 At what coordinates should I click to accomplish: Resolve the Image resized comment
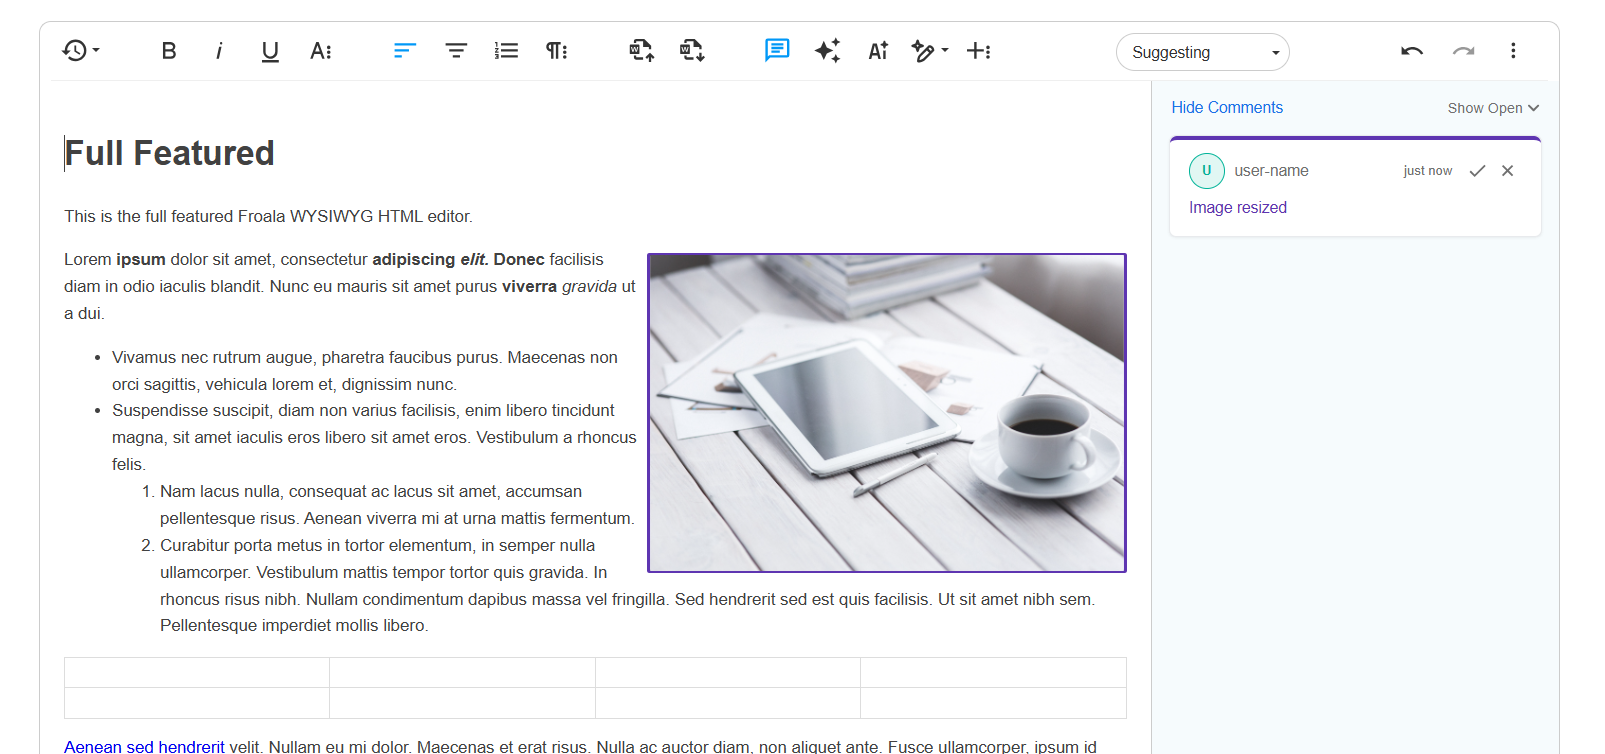point(1477,171)
